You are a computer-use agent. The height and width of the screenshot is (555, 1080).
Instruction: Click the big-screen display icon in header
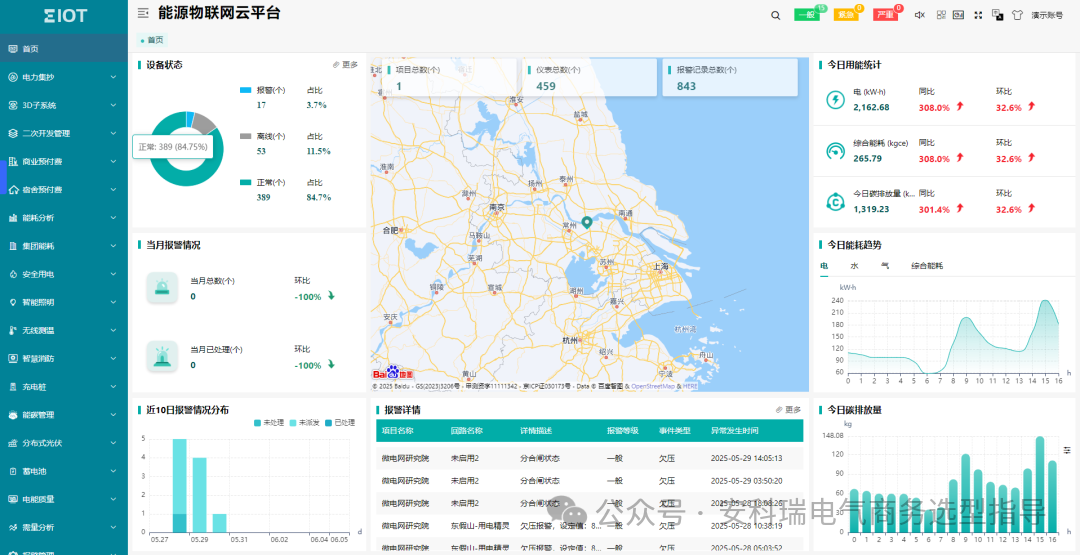(x=958, y=15)
